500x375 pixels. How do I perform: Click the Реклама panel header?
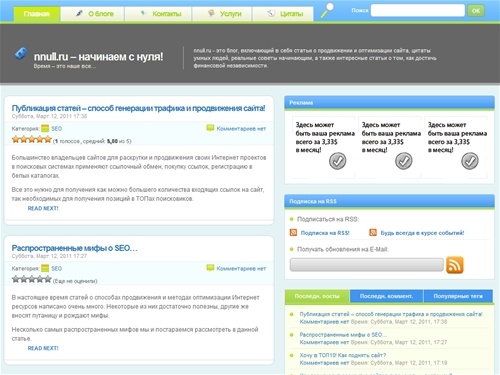[389, 103]
